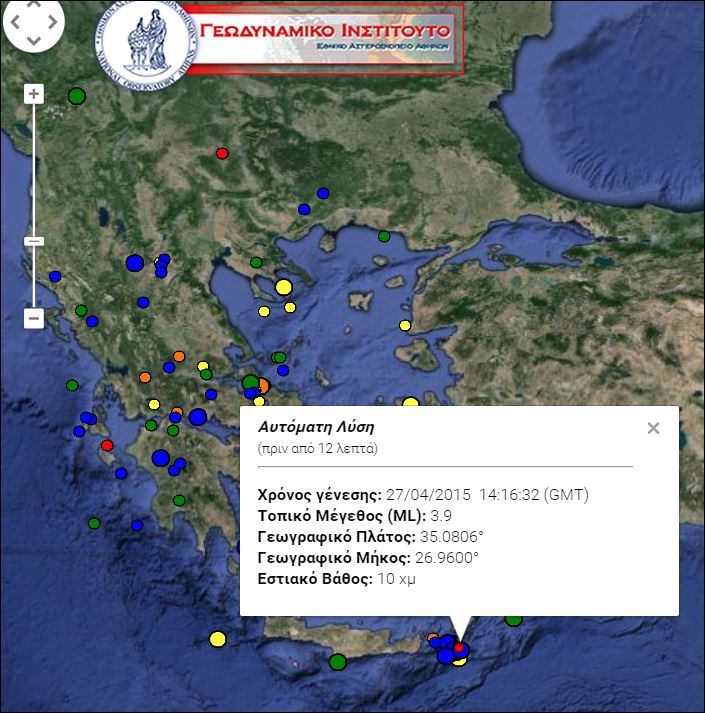Select the large green marker beside the zoom-in button
This screenshot has width=705, height=713.
77,96
